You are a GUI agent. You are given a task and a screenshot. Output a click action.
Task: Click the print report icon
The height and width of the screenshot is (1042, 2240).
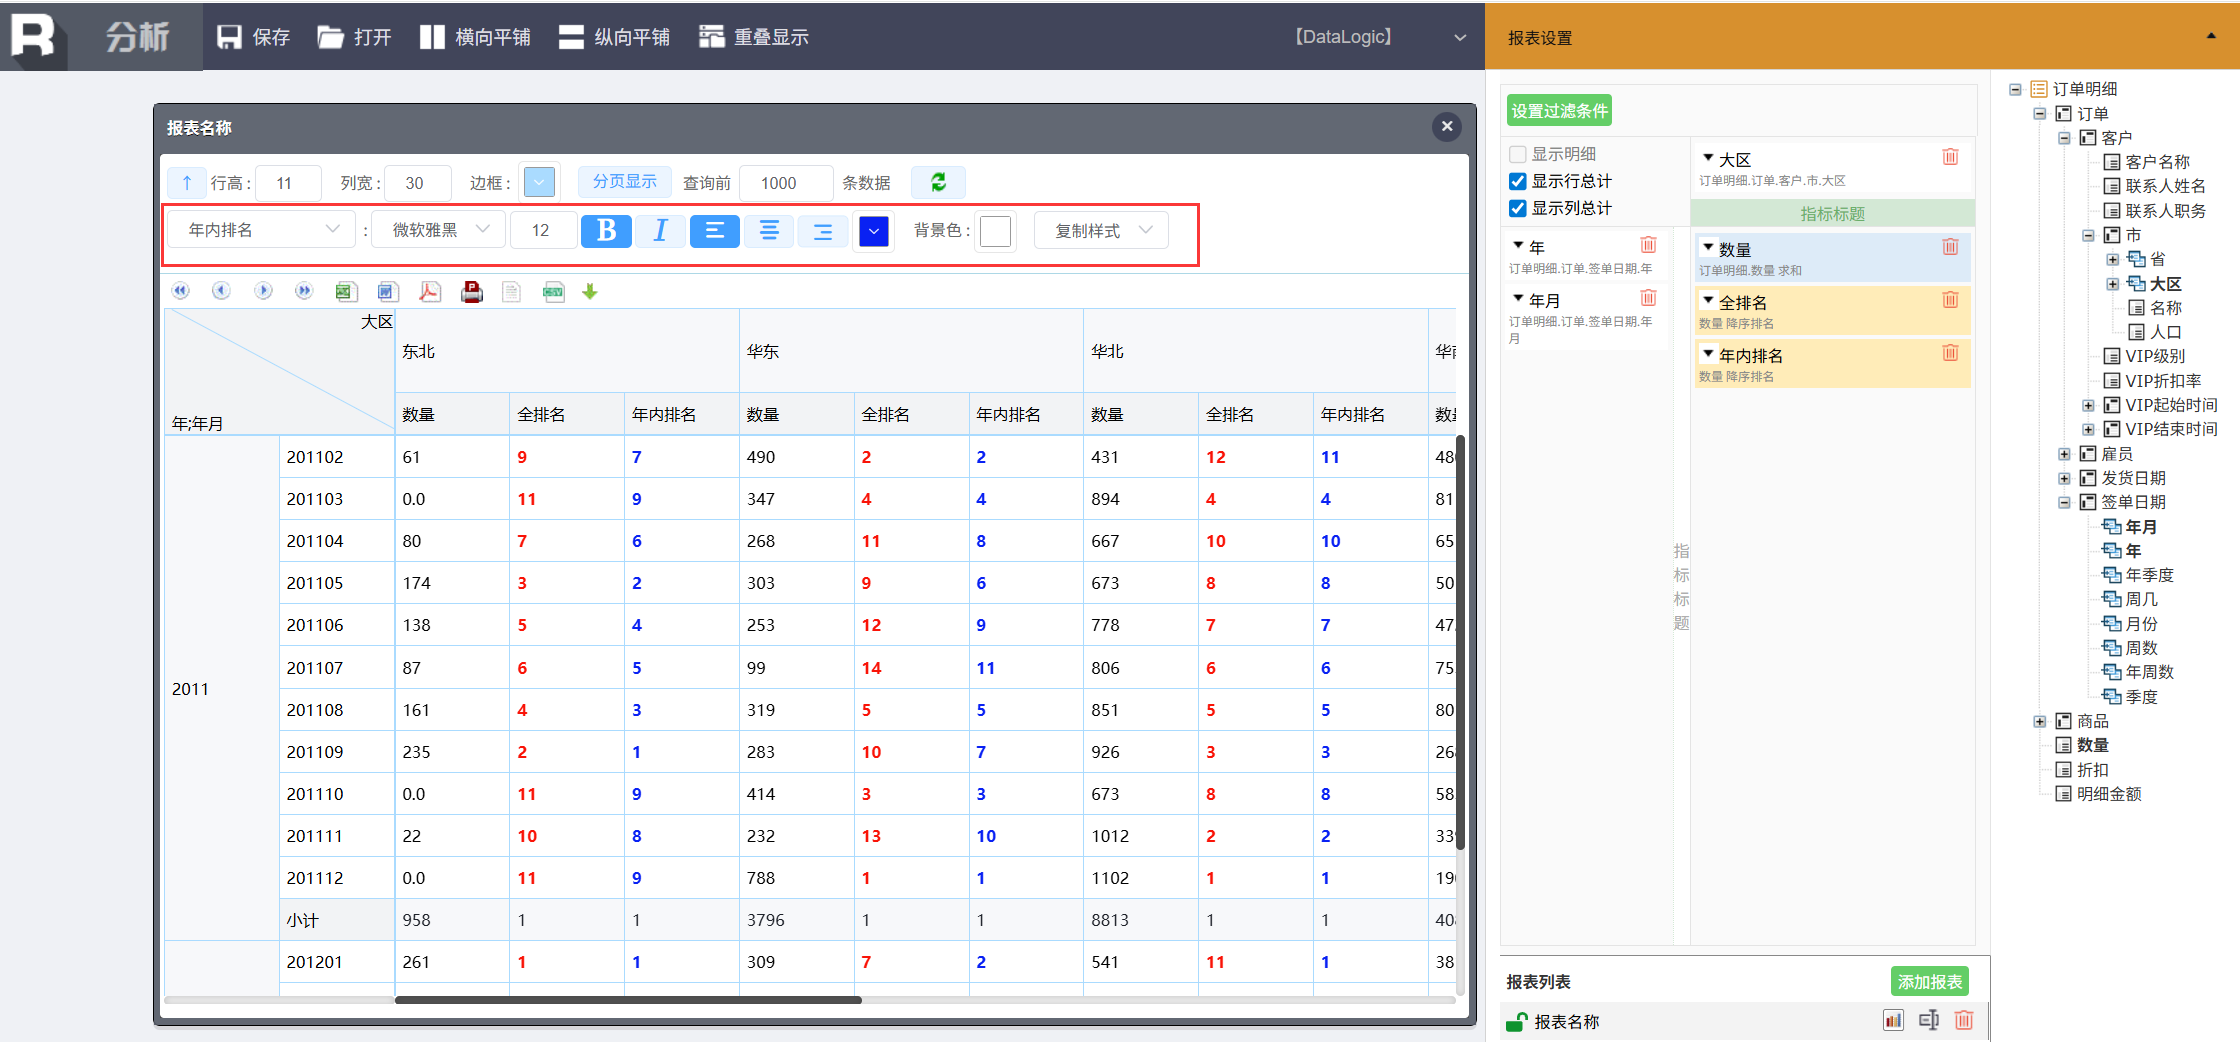[x=472, y=292]
